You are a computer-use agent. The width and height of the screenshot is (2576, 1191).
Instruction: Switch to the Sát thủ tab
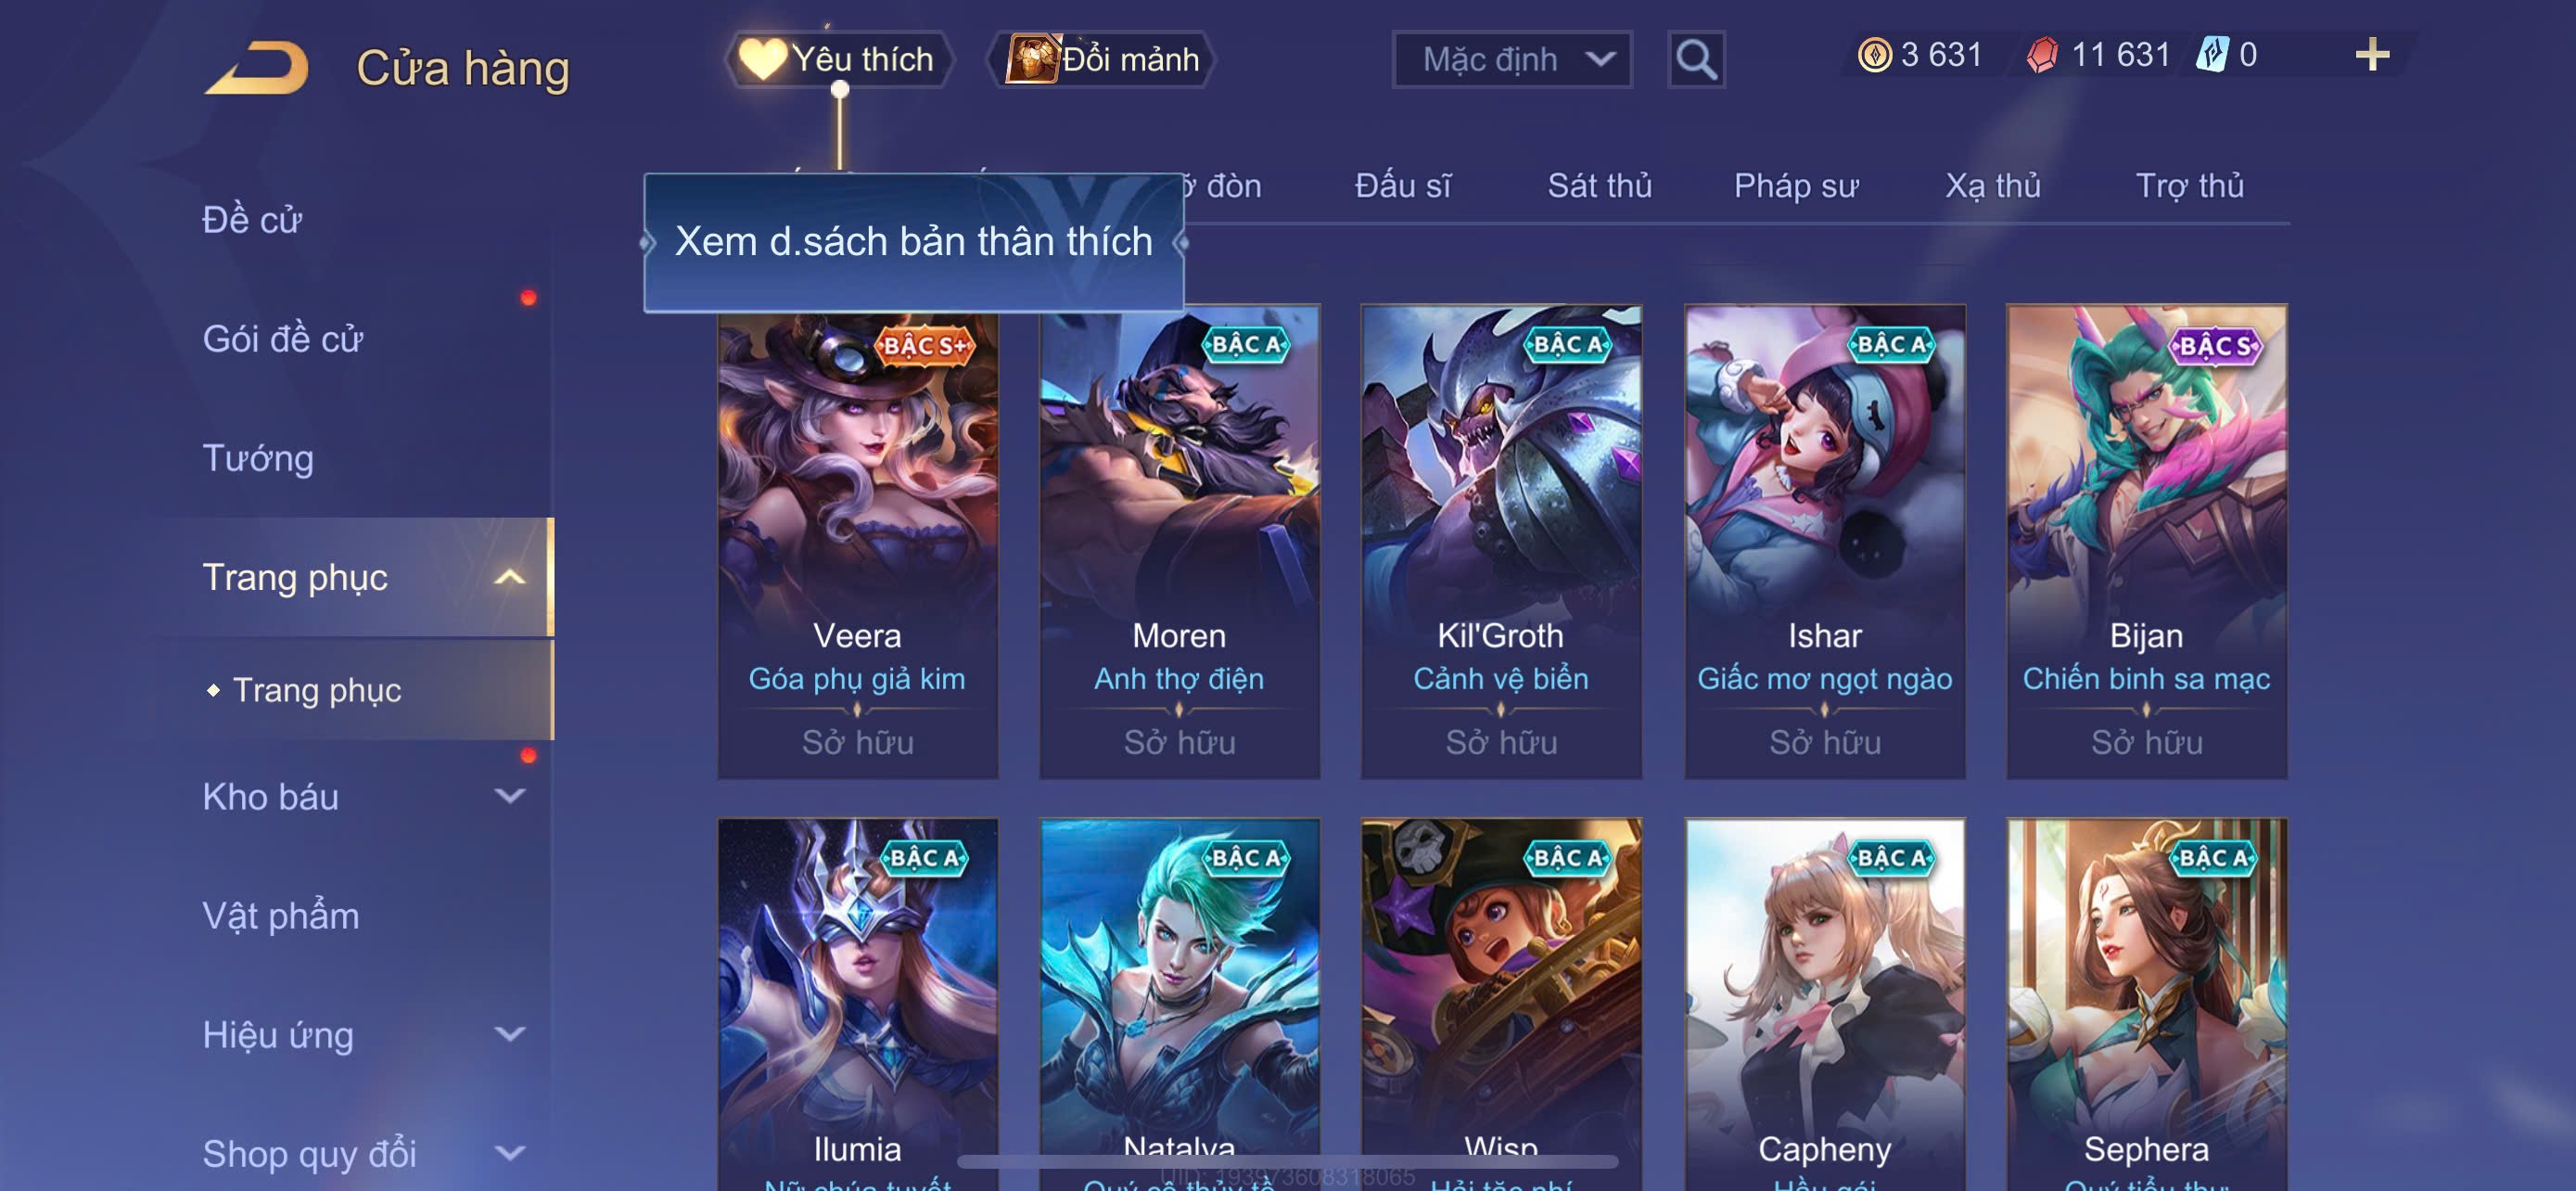pyautogui.click(x=1600, y=186)
